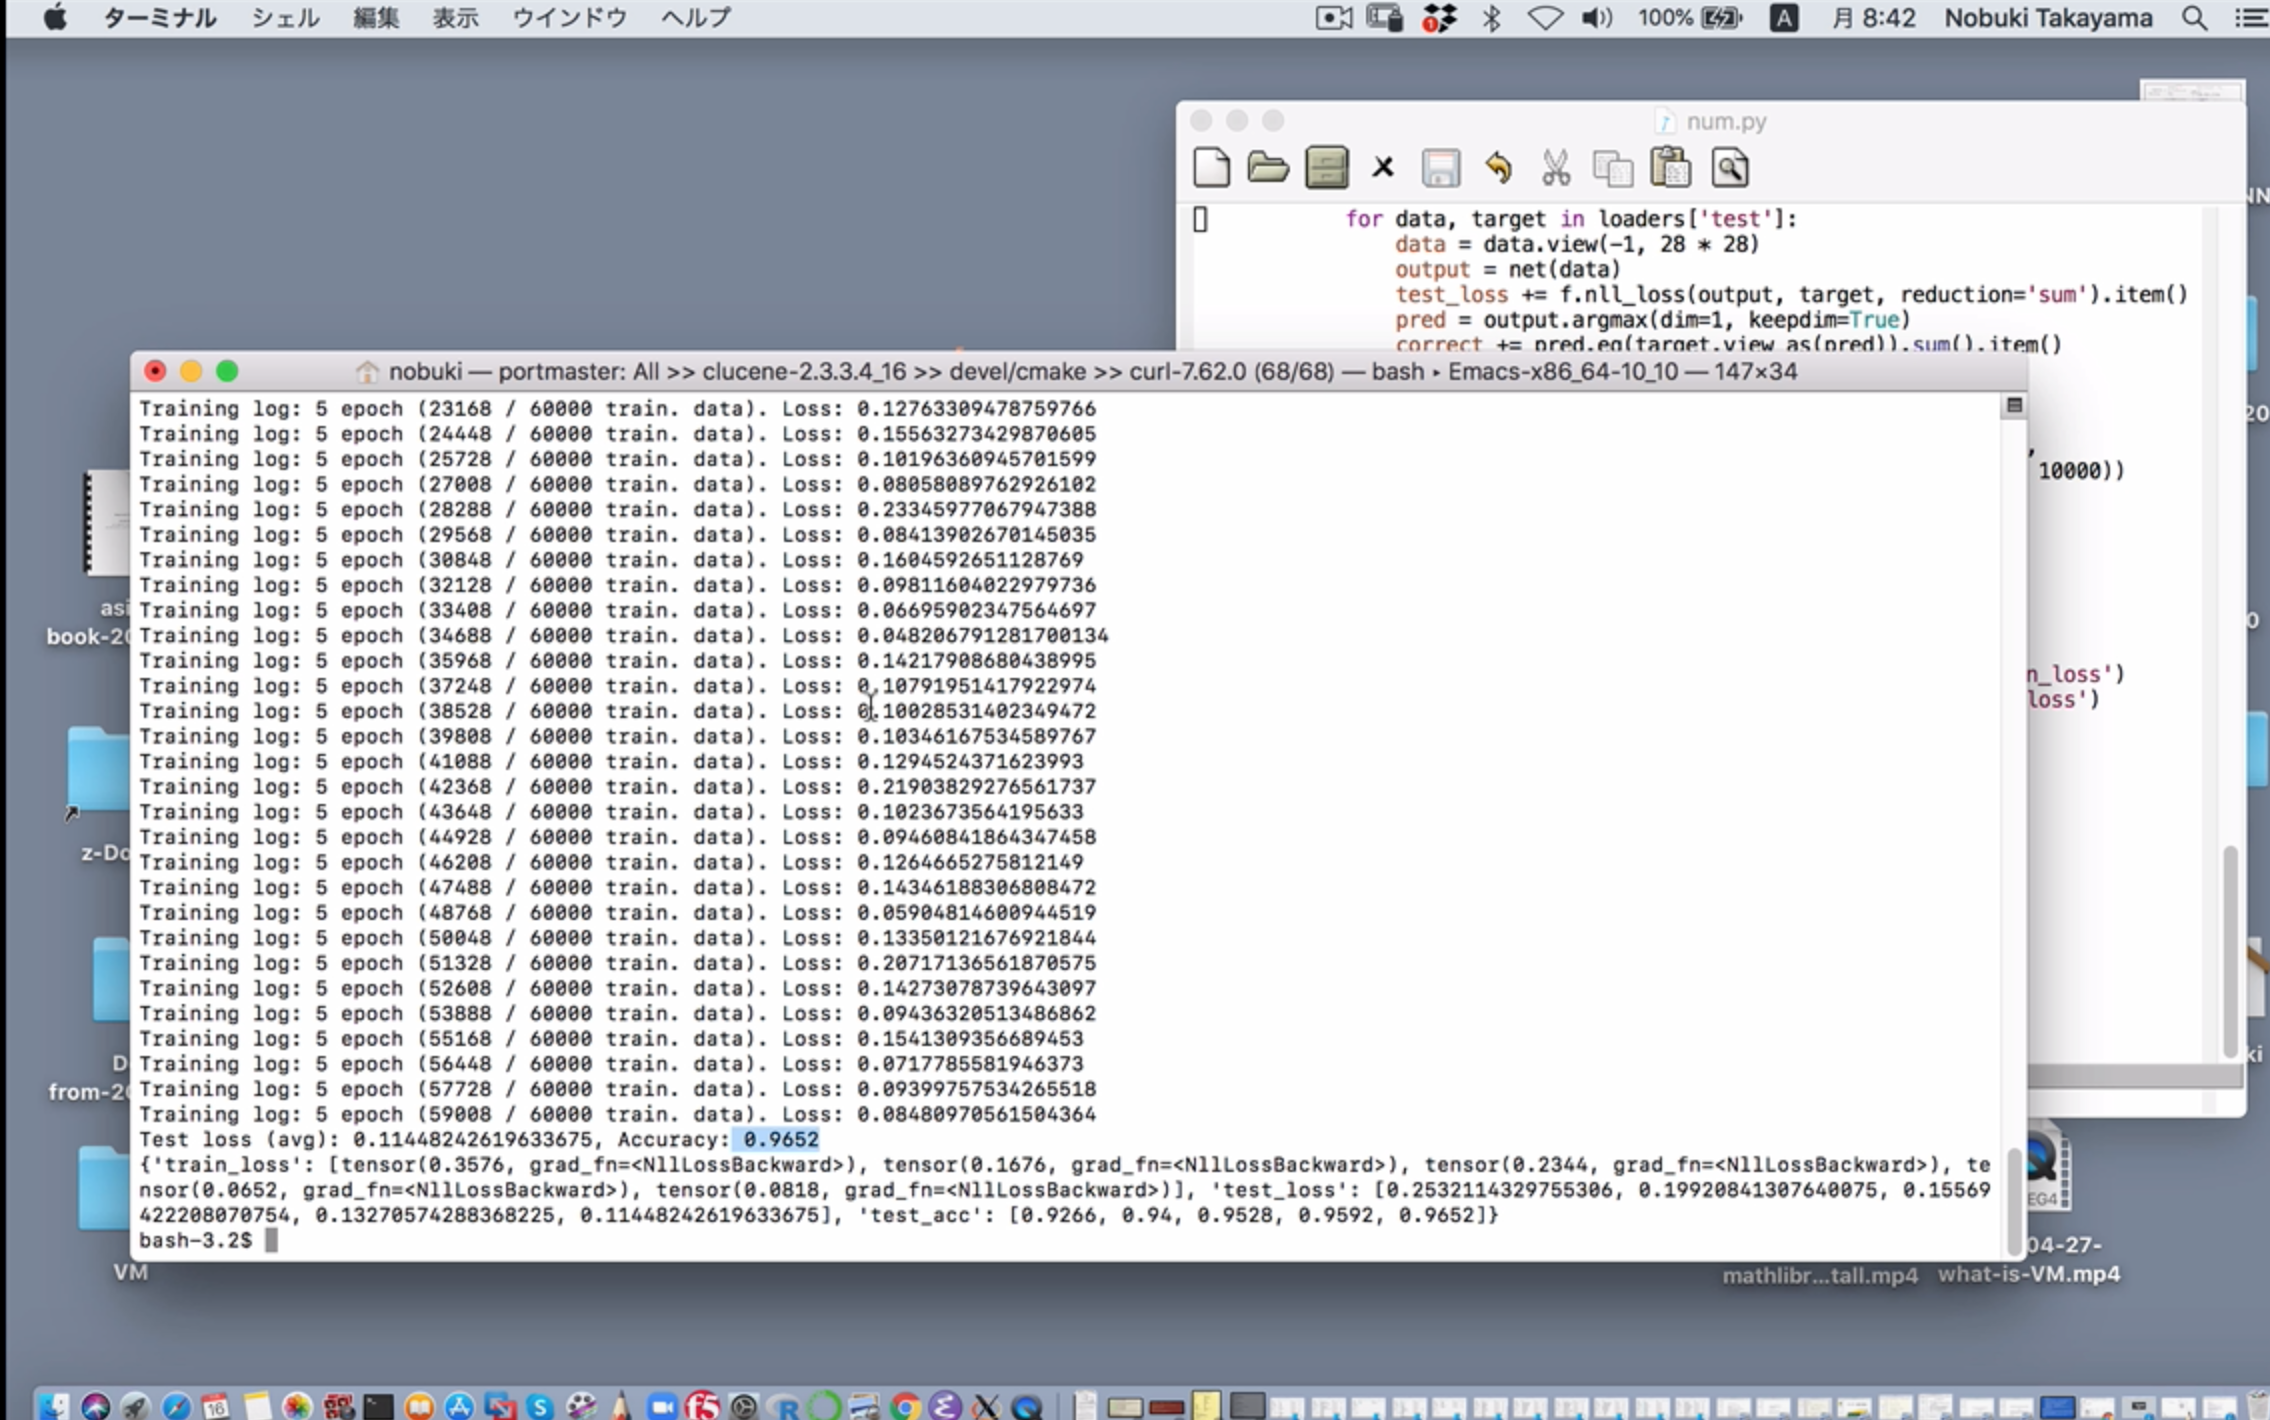Click the copy icon in Emacs toolbar
The width and height of the screenshot is (2270, 1420).
click(x=1612, y=168)
